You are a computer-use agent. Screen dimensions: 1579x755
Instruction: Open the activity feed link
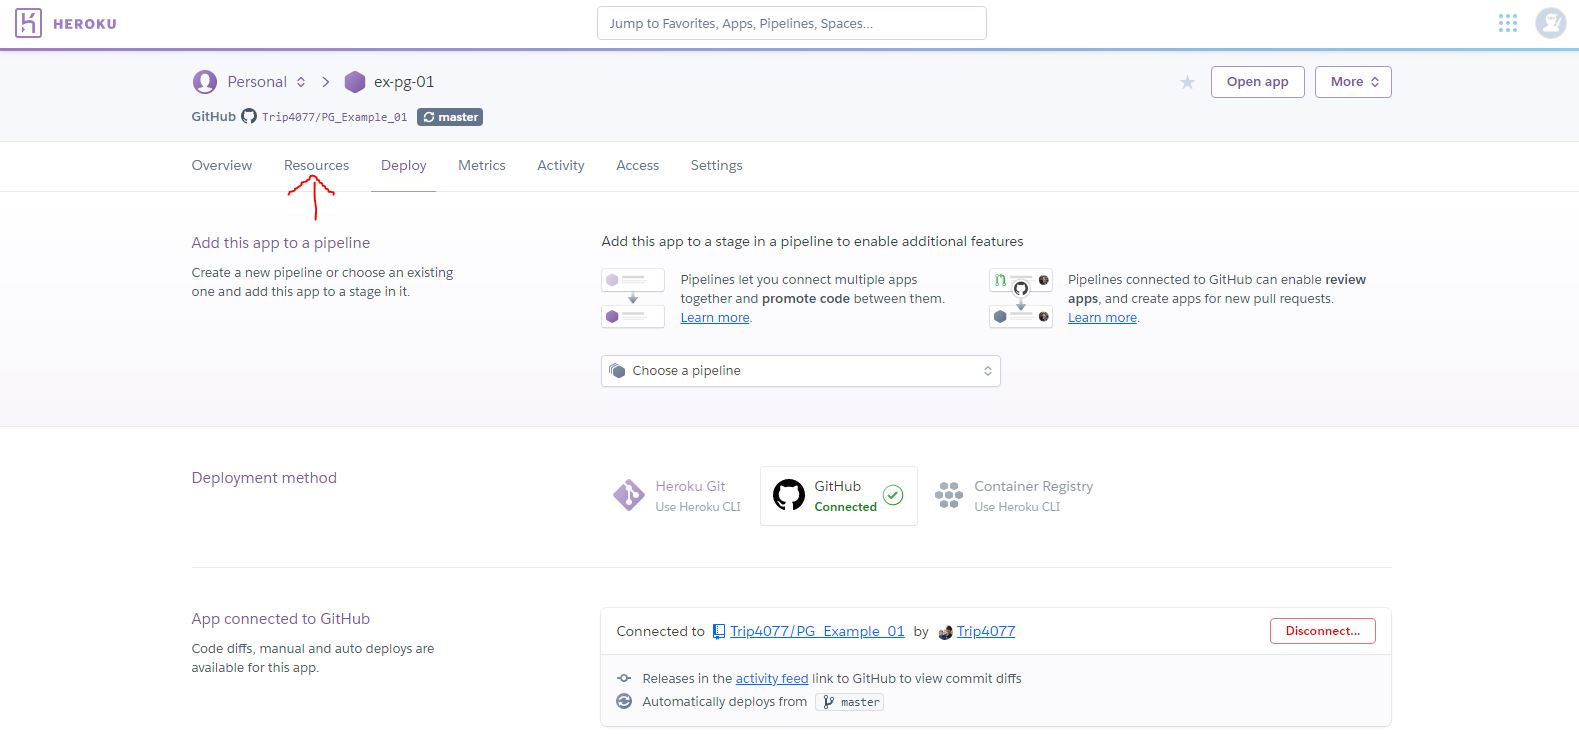coord(772,679)
